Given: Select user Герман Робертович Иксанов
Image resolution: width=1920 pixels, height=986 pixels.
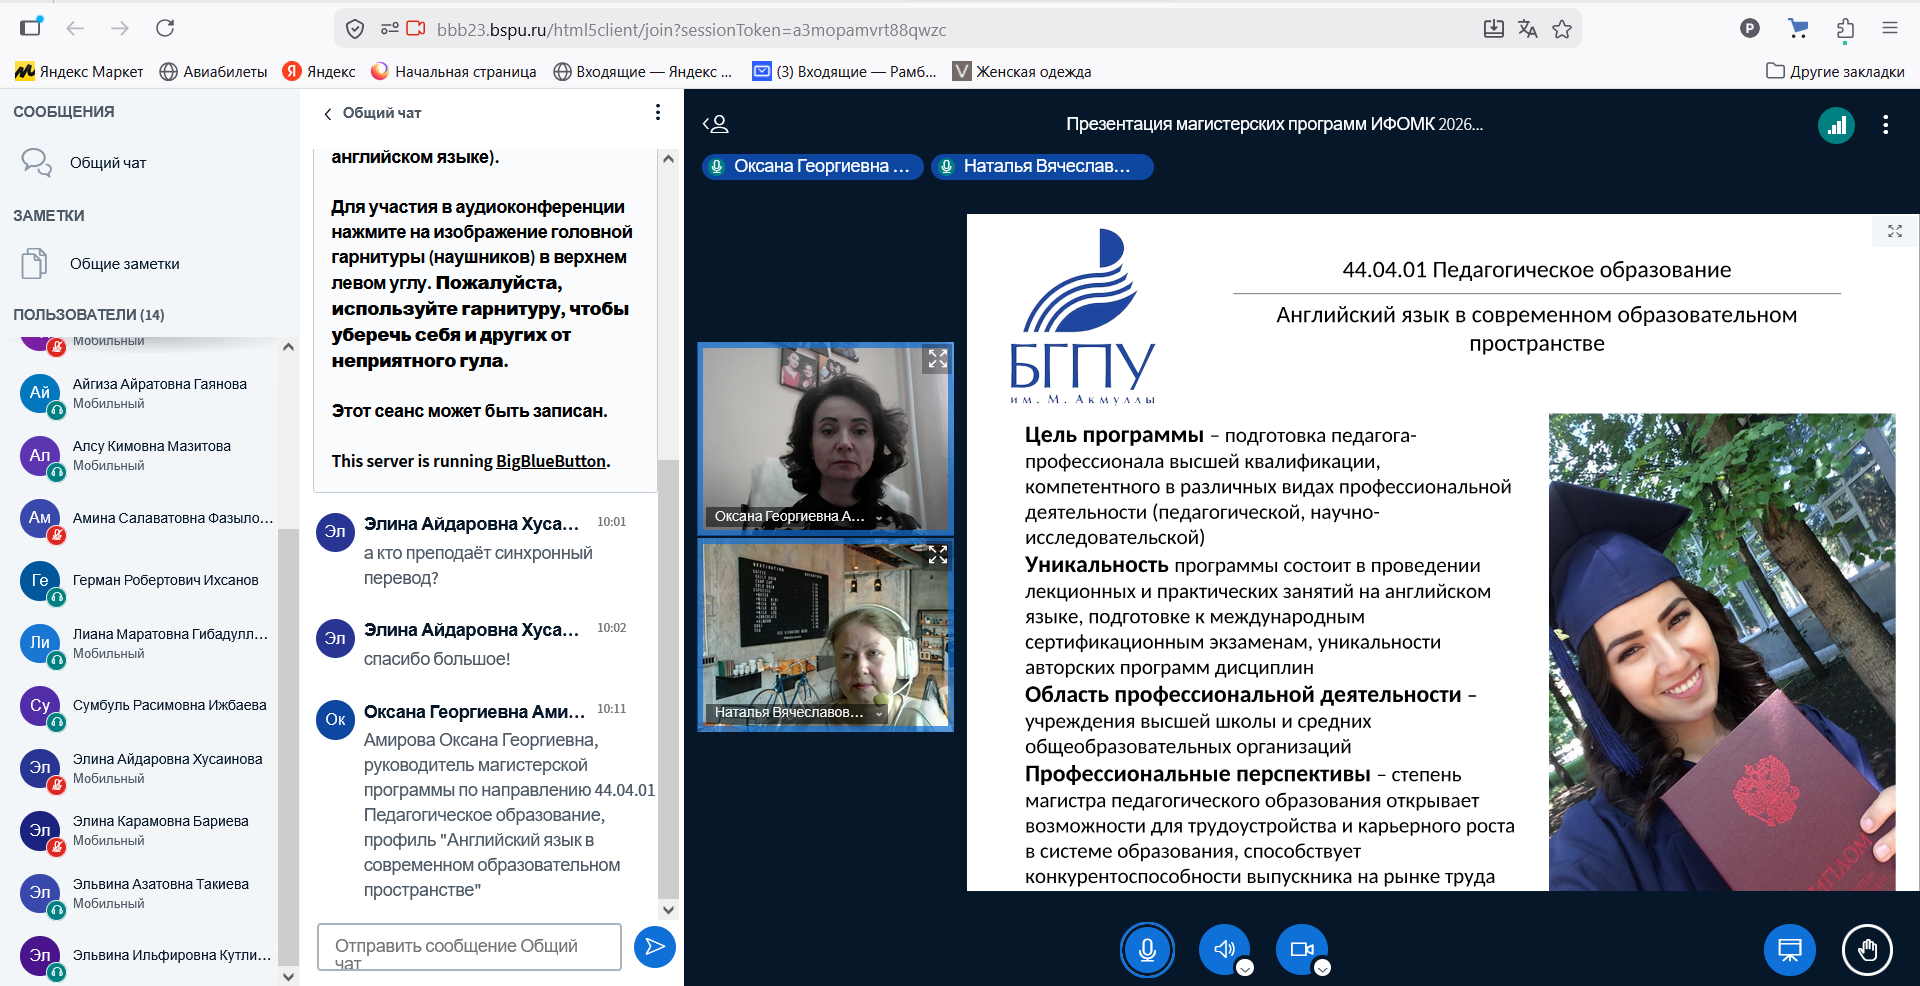Looking at the screenshot, I should click(x=165, y=580).
